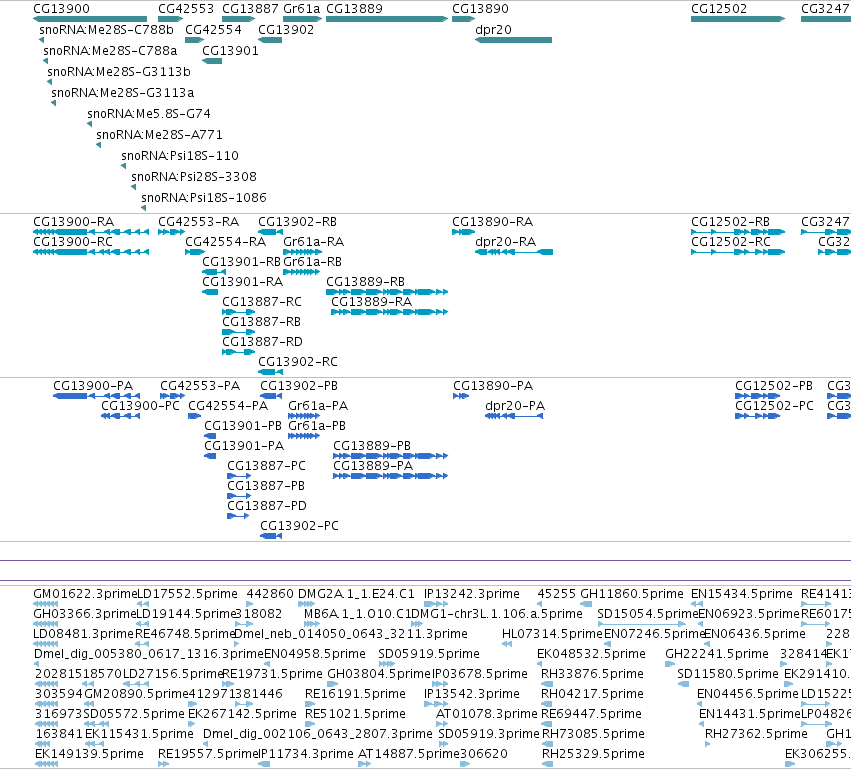
Task: Click the dpr20 gene feature
Action: click(513, 40)
